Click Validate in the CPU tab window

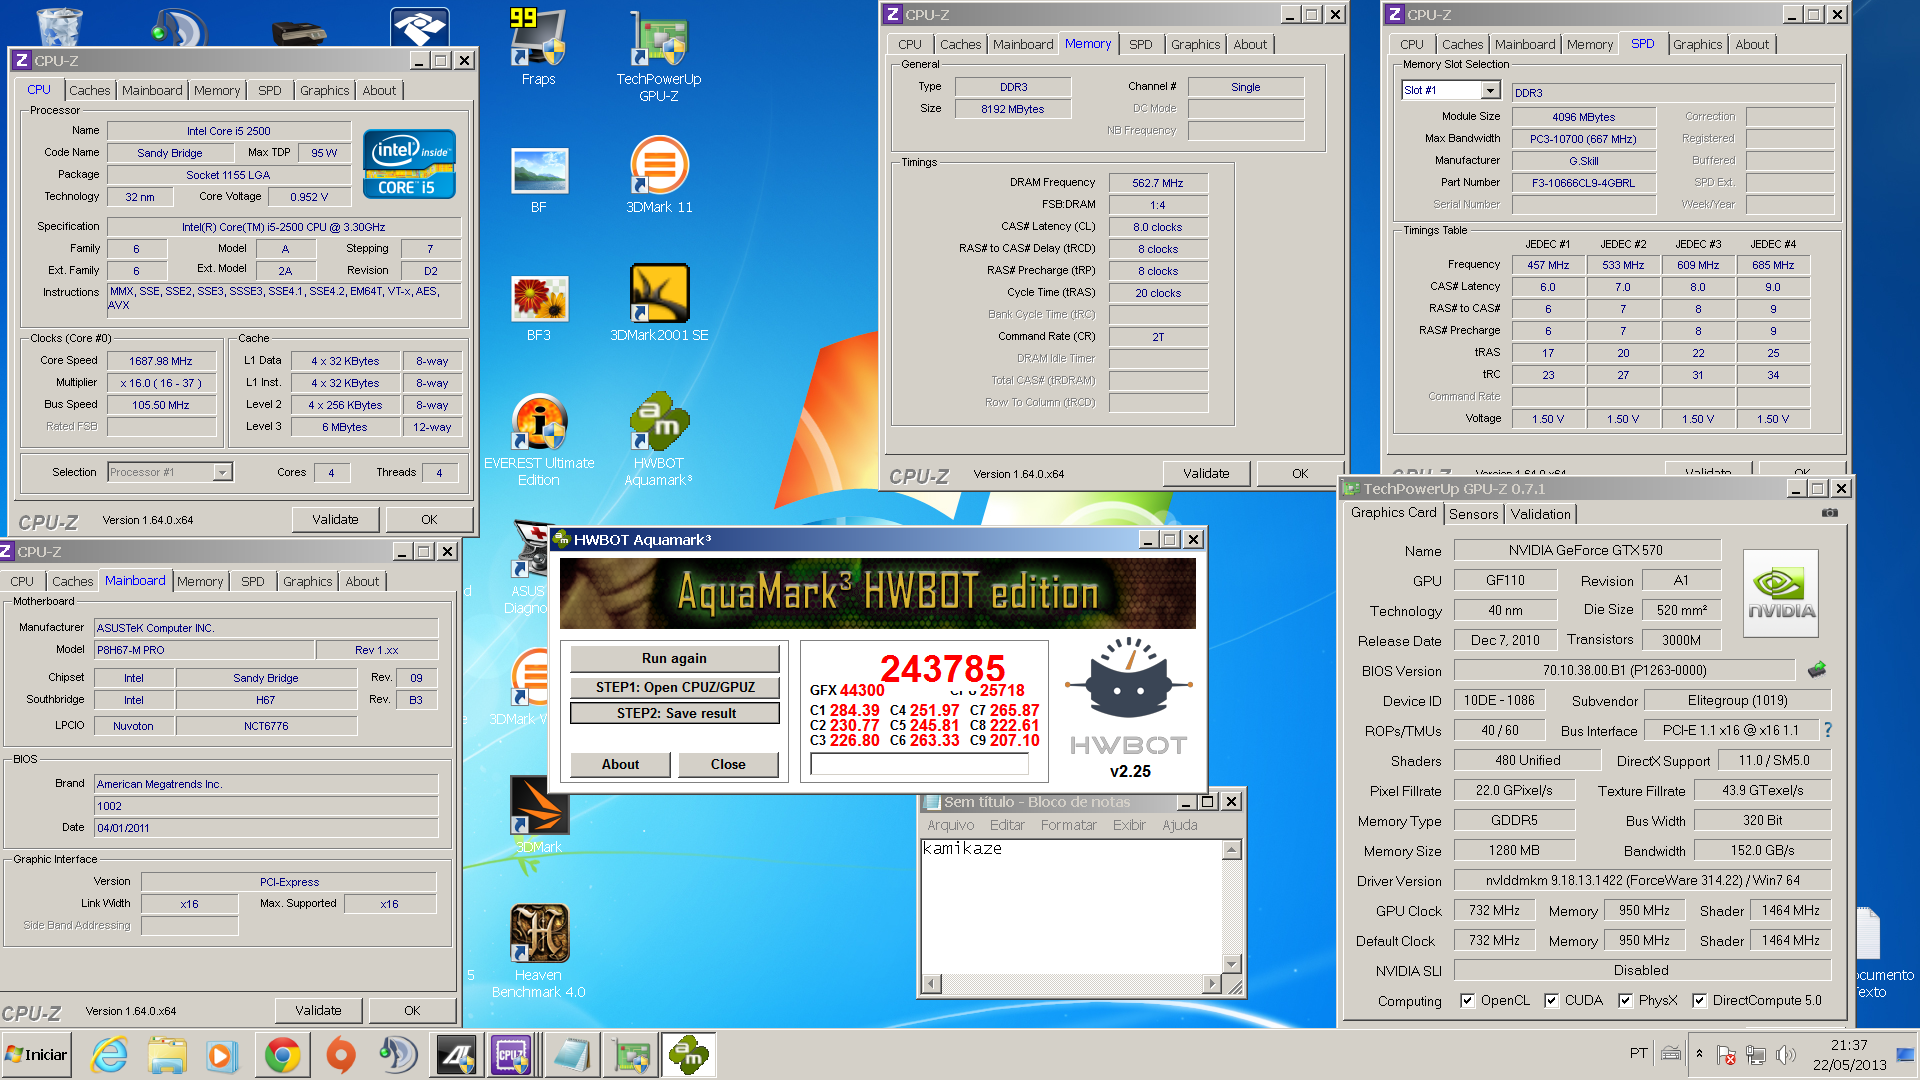[x=335, y=519]
